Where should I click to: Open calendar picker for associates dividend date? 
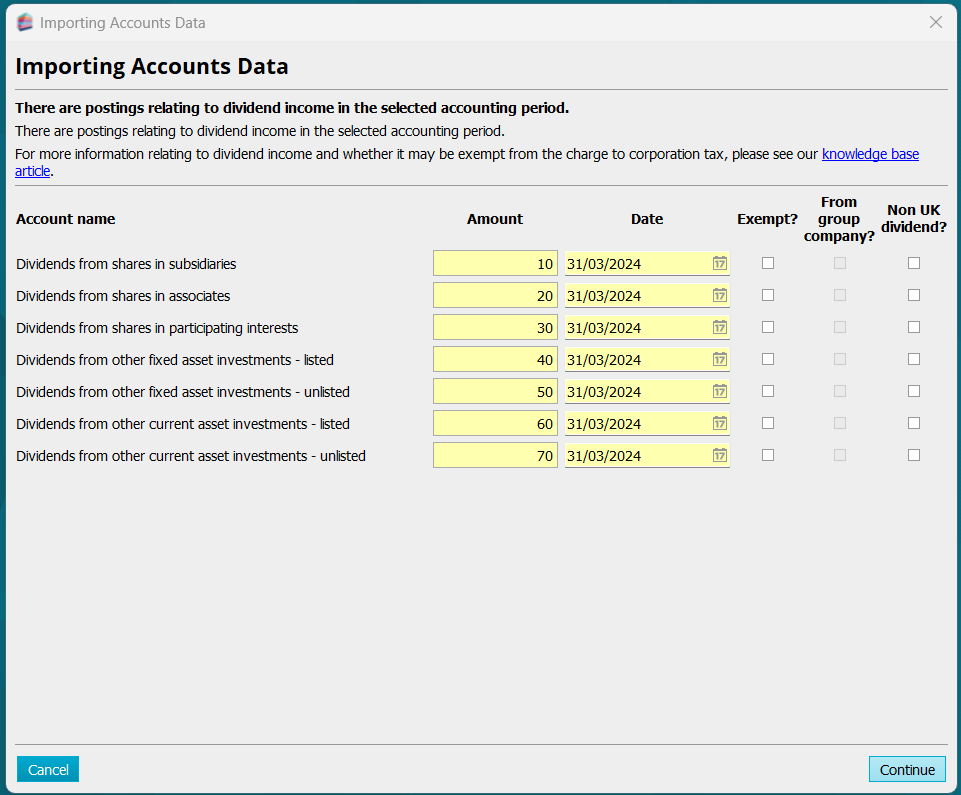coord(719,296)
